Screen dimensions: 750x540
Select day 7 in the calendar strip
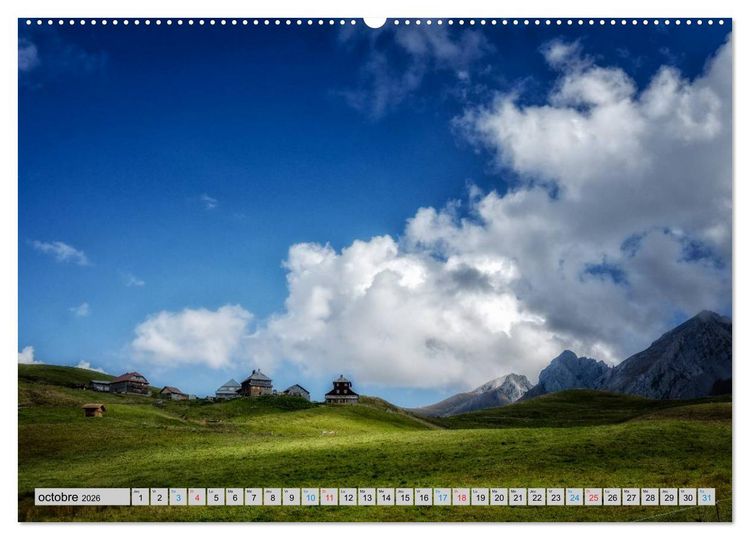point(254,497)
